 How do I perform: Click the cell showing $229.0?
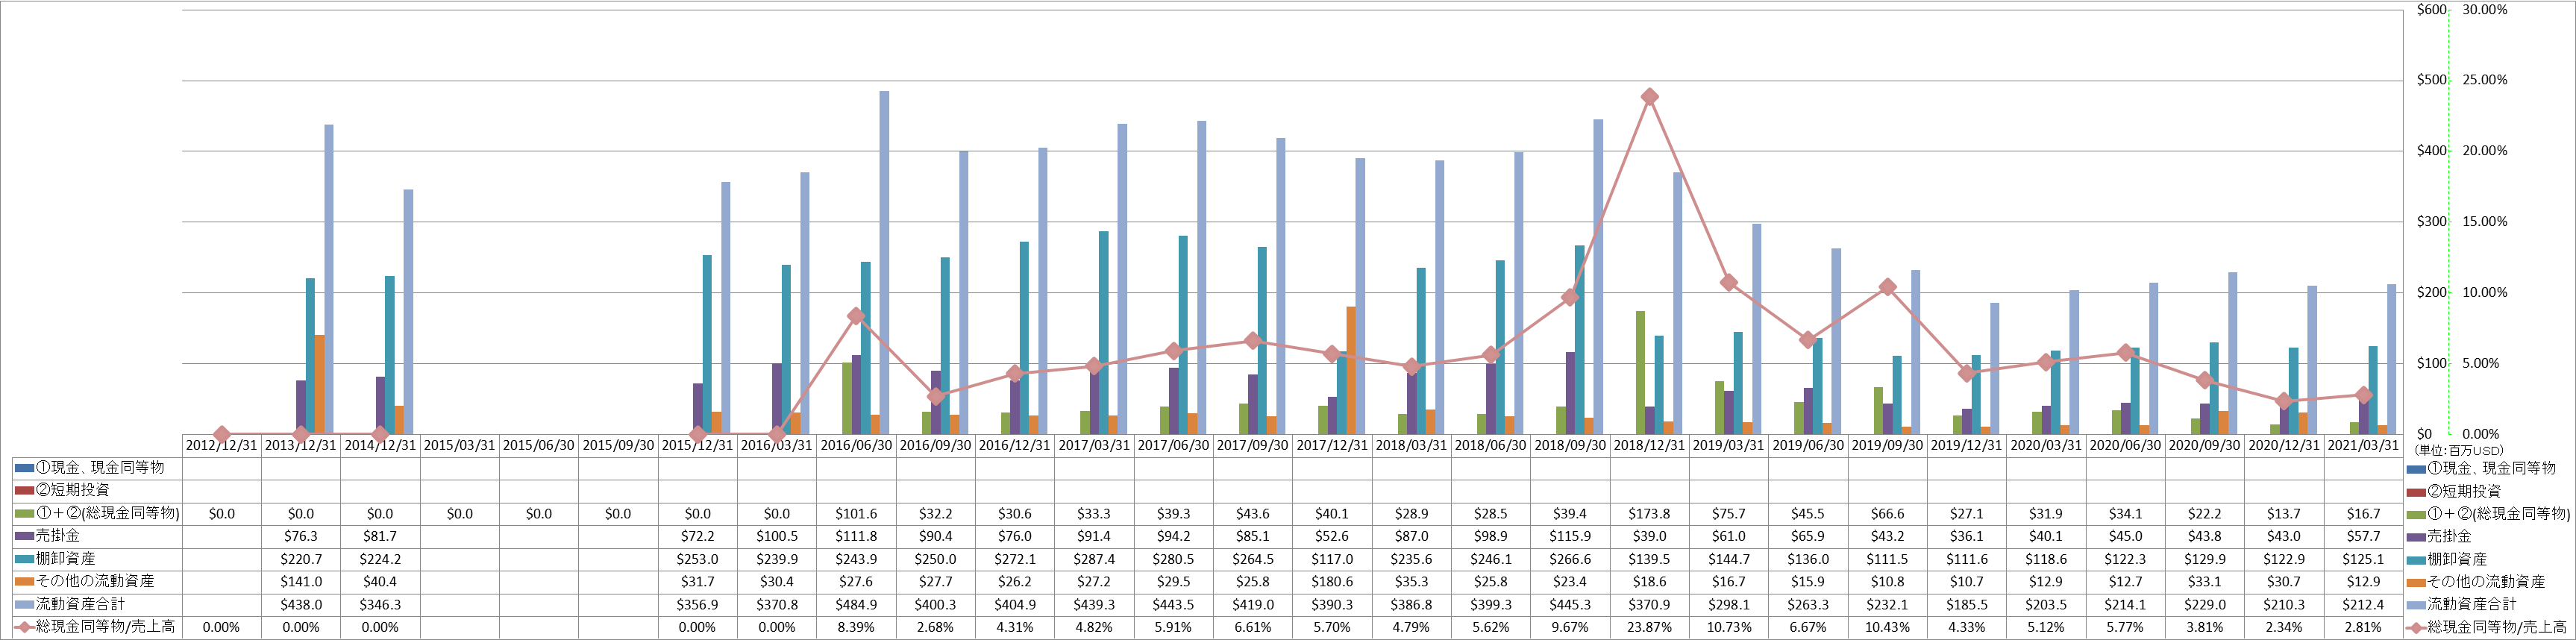click(x=2205, y=604)
